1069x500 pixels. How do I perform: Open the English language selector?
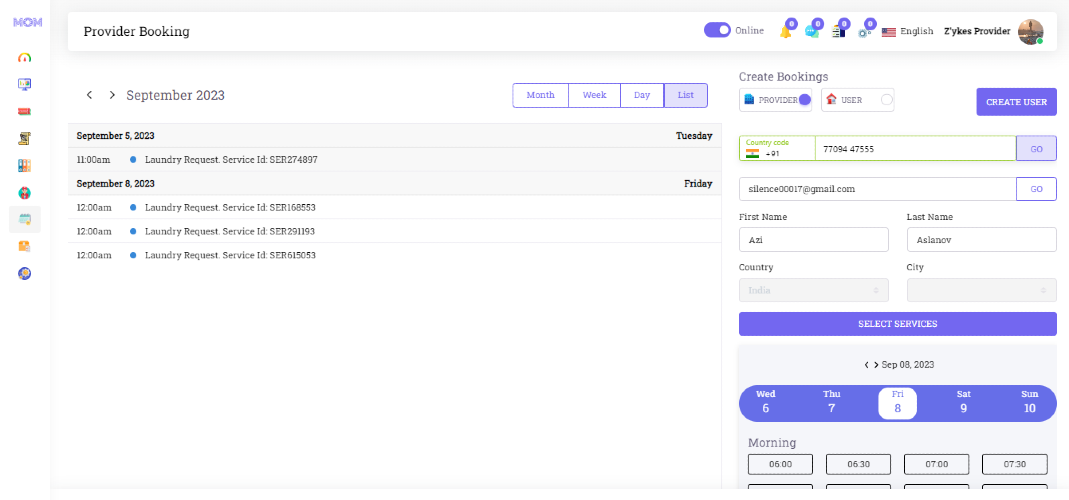click(907, 31)
